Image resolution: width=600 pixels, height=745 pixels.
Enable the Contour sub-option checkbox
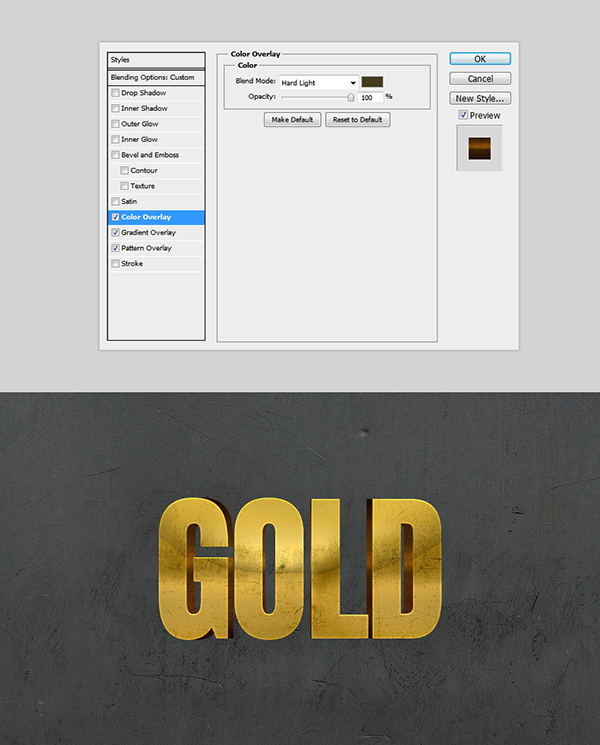pyautogui.click(x=124, y=170)
